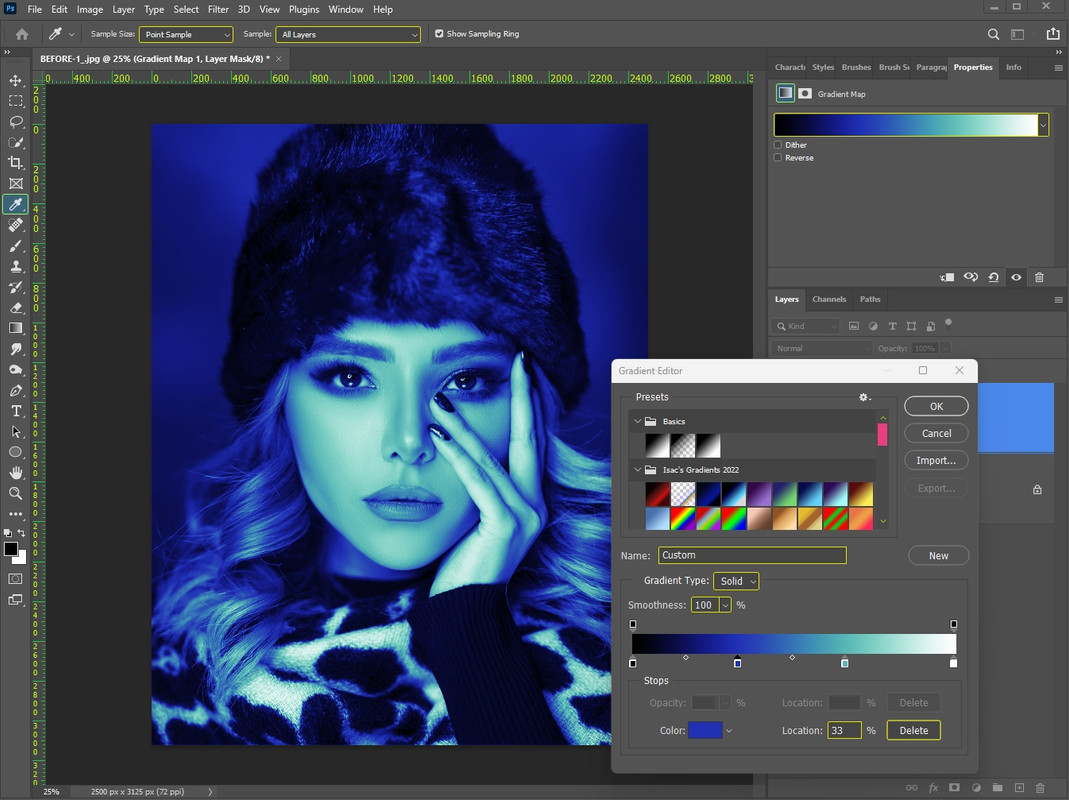The height and width of the screenshot is (800, 1069).
Task: Select the Crop tool
Action: pos(15,162)
